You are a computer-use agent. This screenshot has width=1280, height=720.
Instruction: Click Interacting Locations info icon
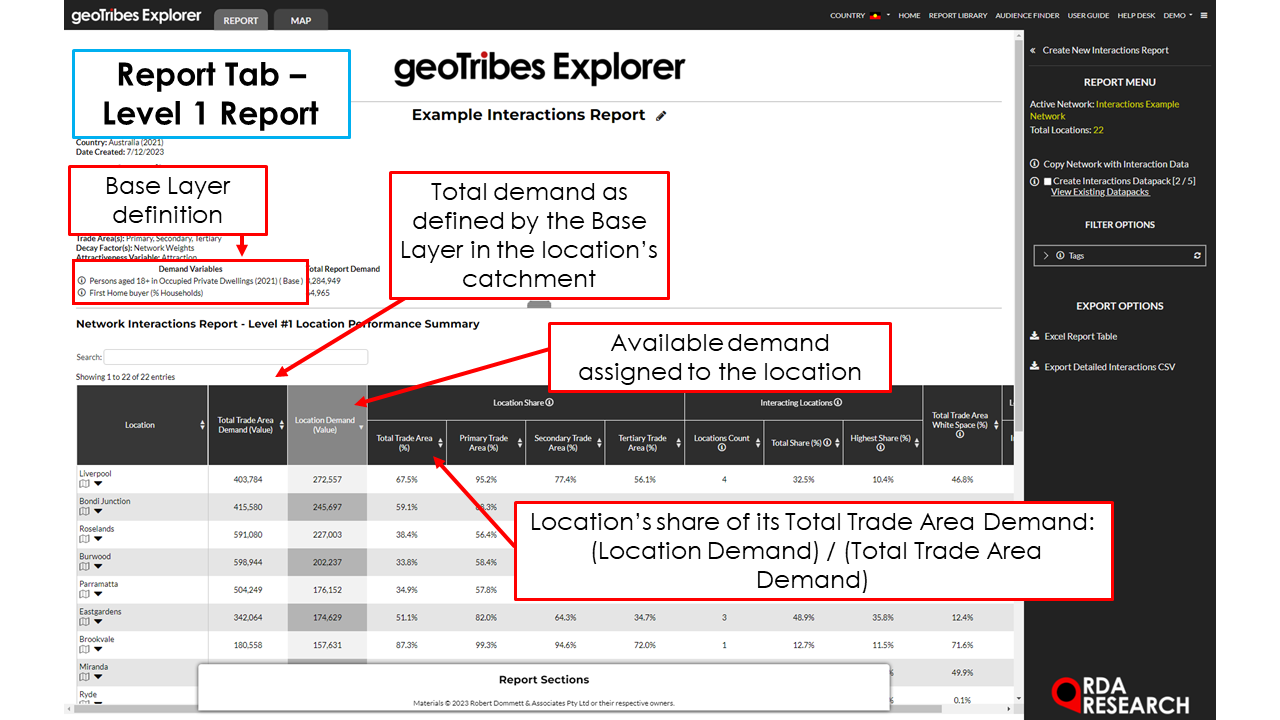838,403
